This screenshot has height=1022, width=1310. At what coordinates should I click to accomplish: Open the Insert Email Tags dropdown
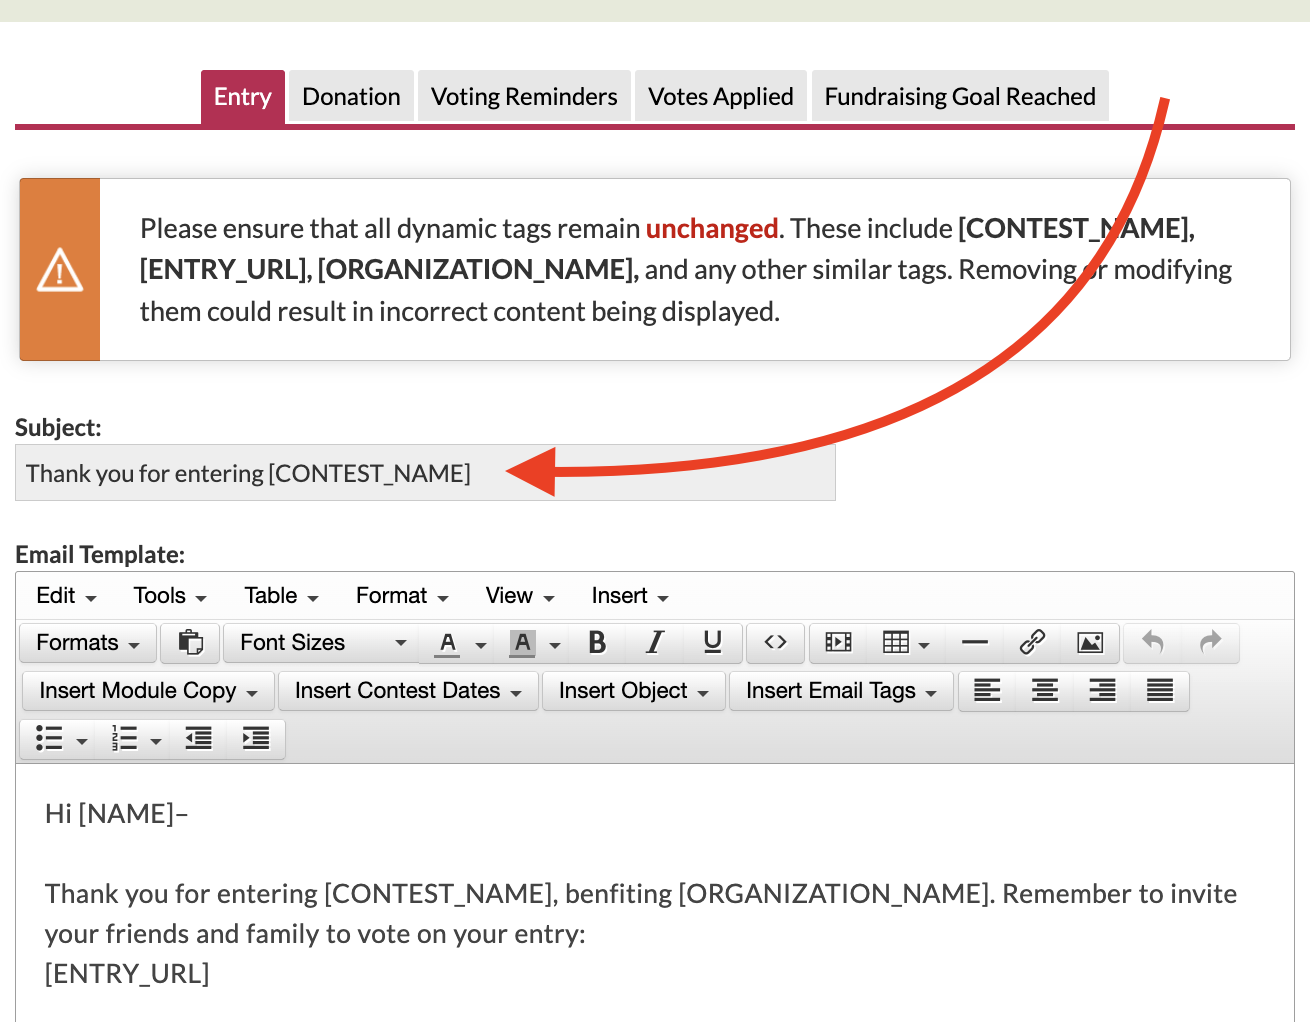click(x=840, y=691)
